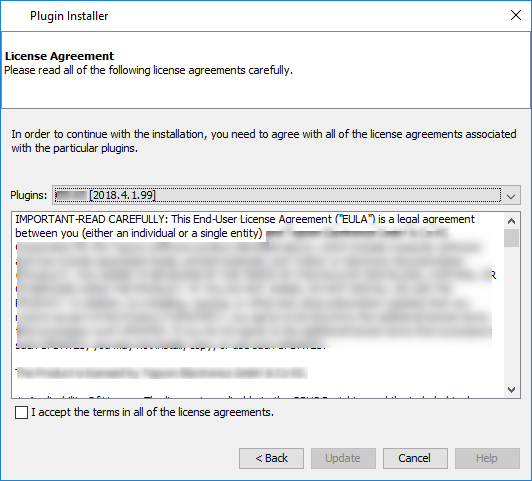Click the Help button

(x=487, y=458)
